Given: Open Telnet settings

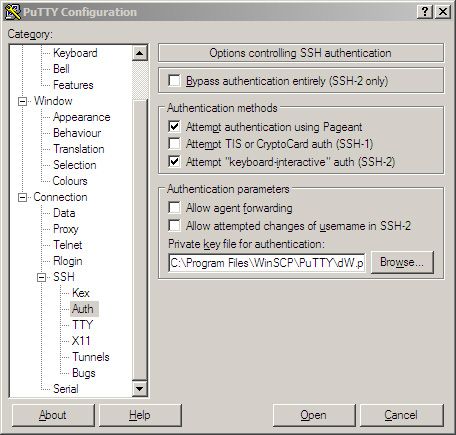Looking at the screenshot, I should point(68,245).
